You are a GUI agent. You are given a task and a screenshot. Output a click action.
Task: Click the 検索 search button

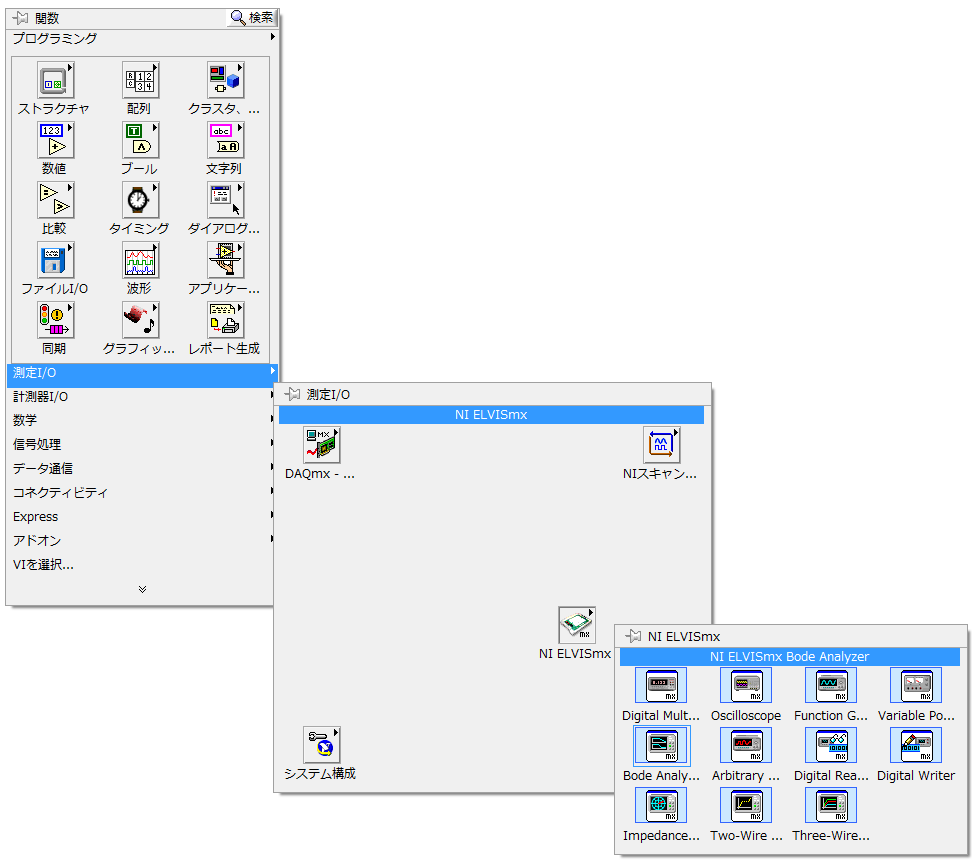[252, 18]
